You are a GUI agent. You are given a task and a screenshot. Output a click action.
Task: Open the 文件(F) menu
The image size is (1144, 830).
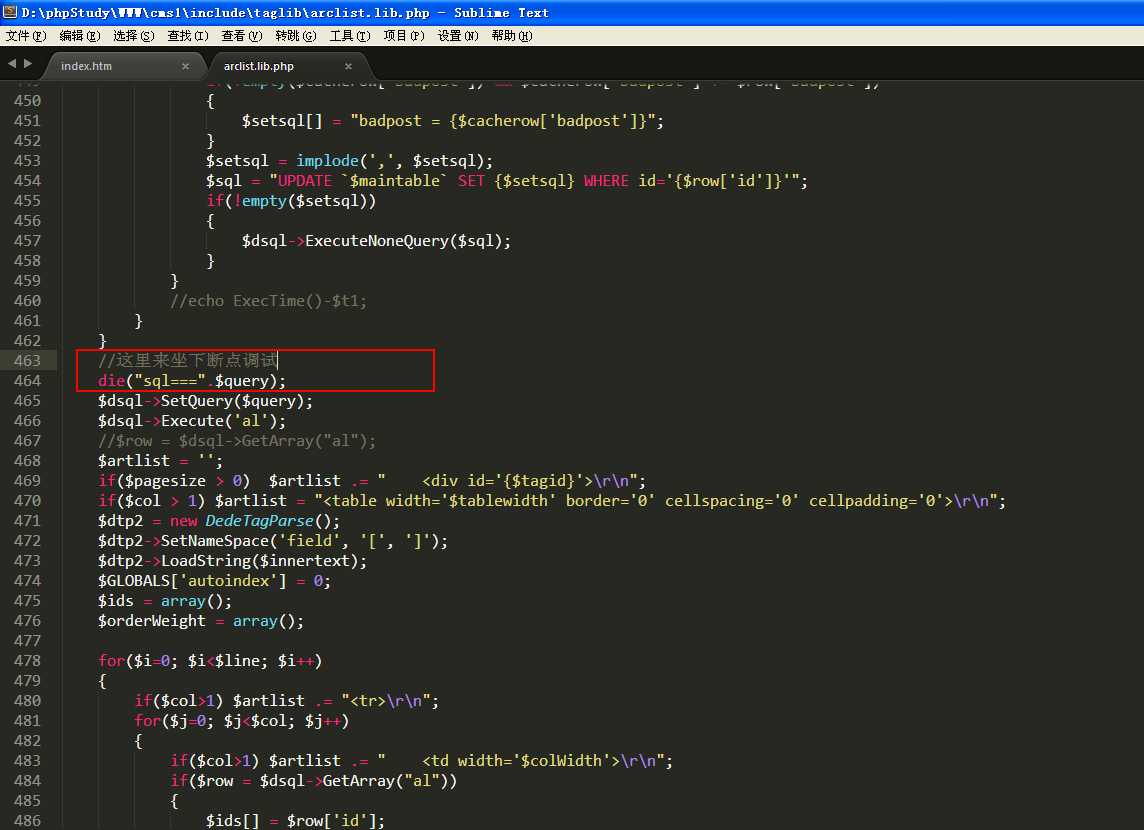(x=26, y=36)
